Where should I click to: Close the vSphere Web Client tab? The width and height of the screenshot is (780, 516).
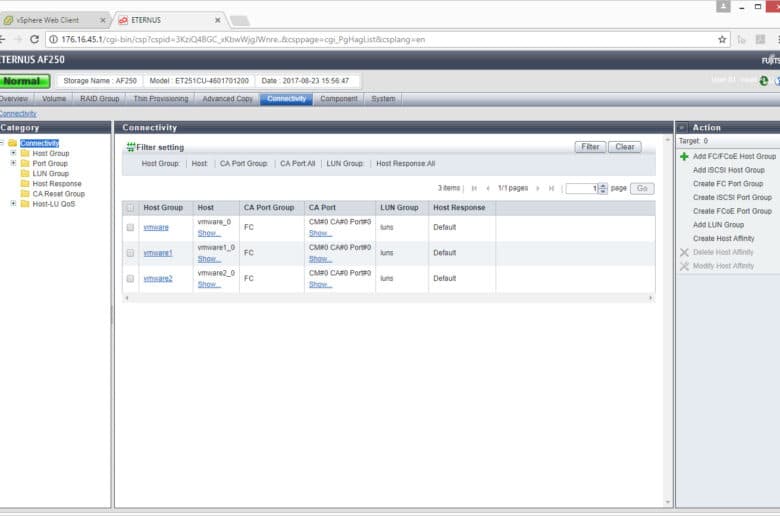[102, 20]
